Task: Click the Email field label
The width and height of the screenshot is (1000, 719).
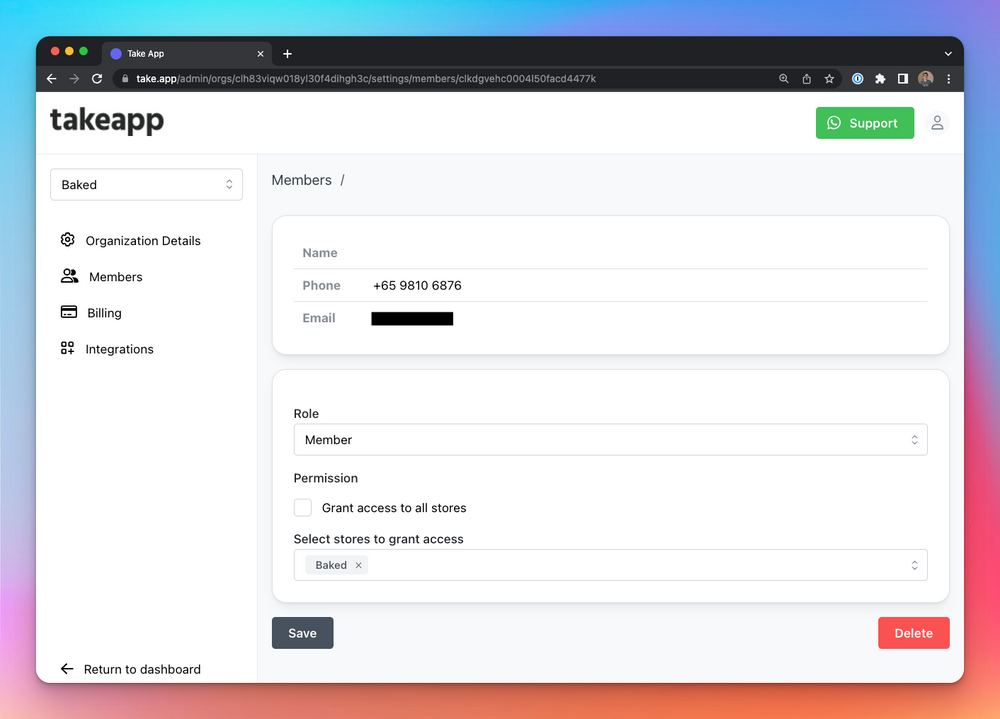Action: [x=319, y=318]
